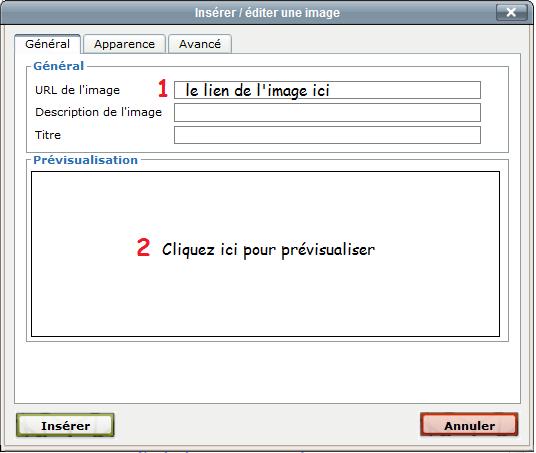Click the Titre text field
This screenshot has height=453, width=536.
click(327, 135)
